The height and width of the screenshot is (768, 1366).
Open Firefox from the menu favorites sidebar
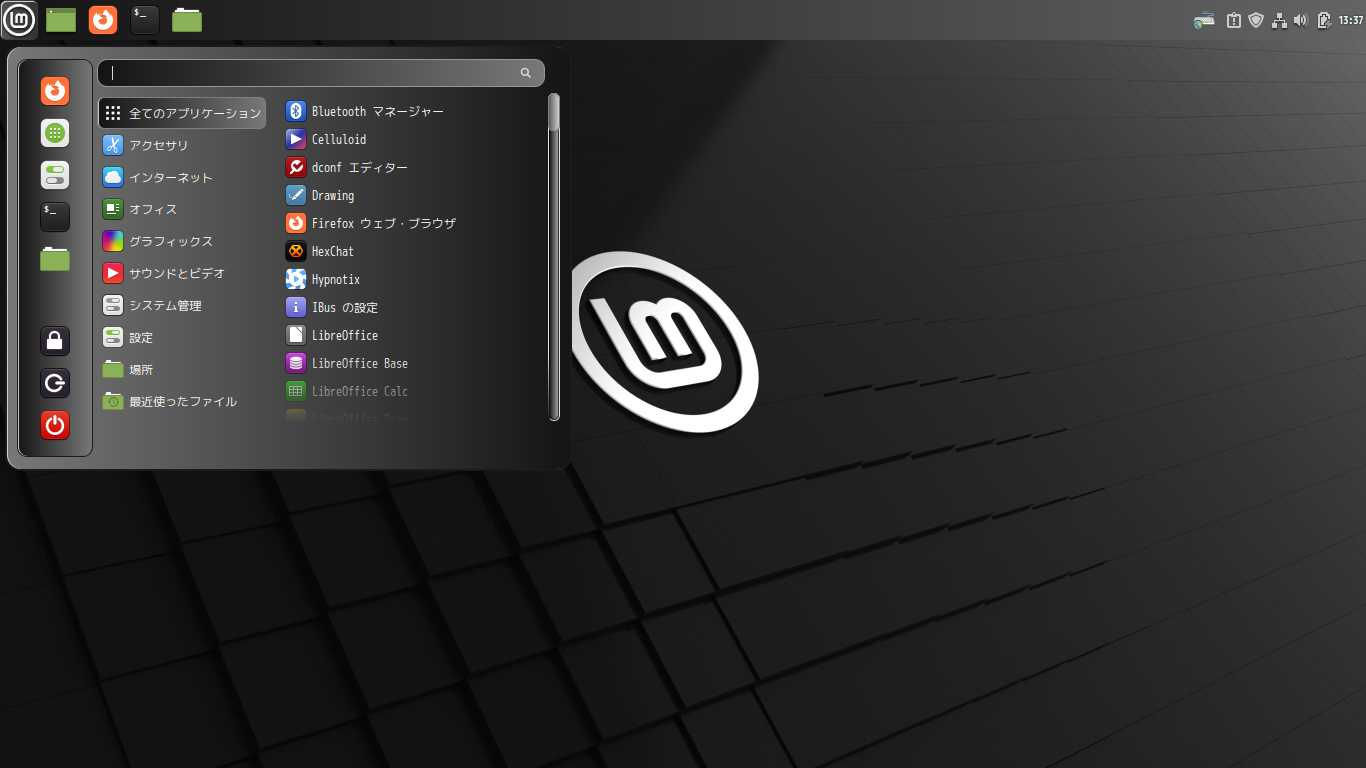pos(55,91)
